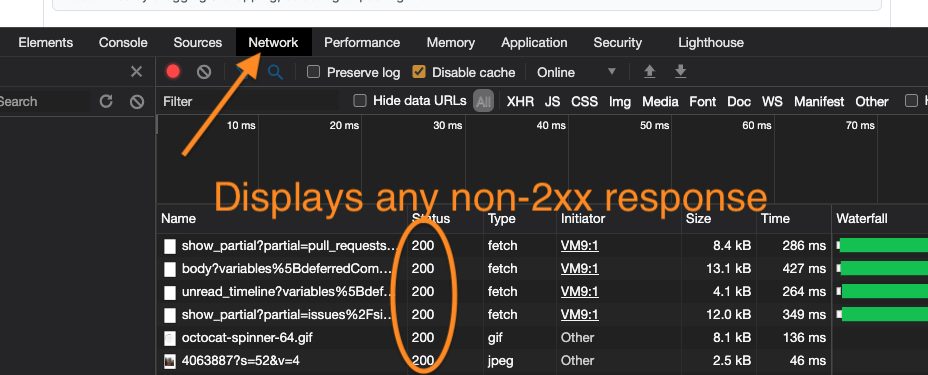Filter requests by JS

click(x=552, y=102)
